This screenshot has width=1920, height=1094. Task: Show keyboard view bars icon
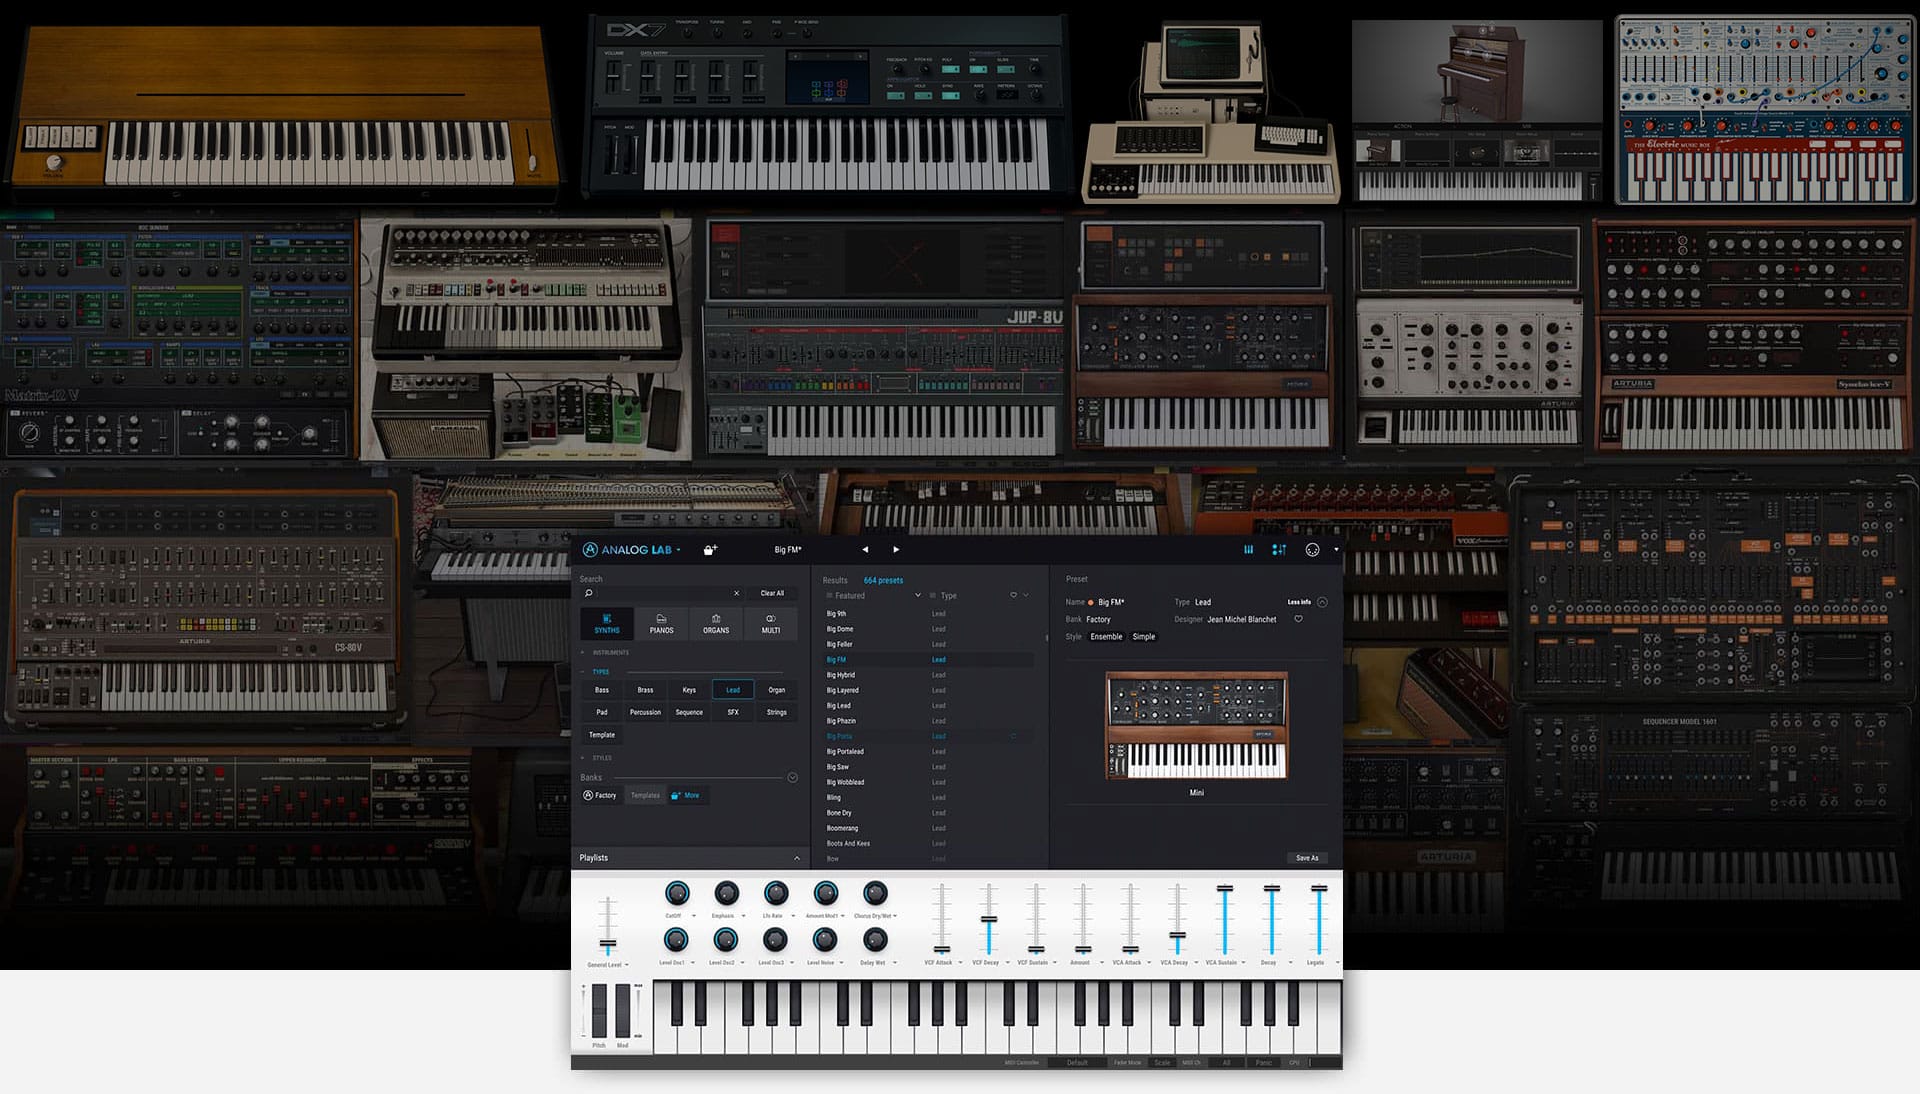[x=1248, y=550]
